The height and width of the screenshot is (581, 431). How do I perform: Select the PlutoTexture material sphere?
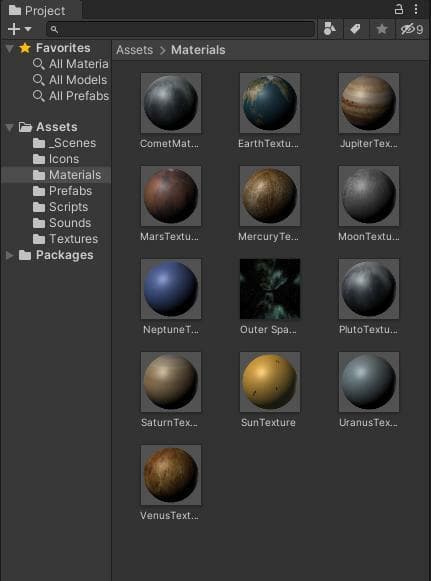click(x=369, y=289)
